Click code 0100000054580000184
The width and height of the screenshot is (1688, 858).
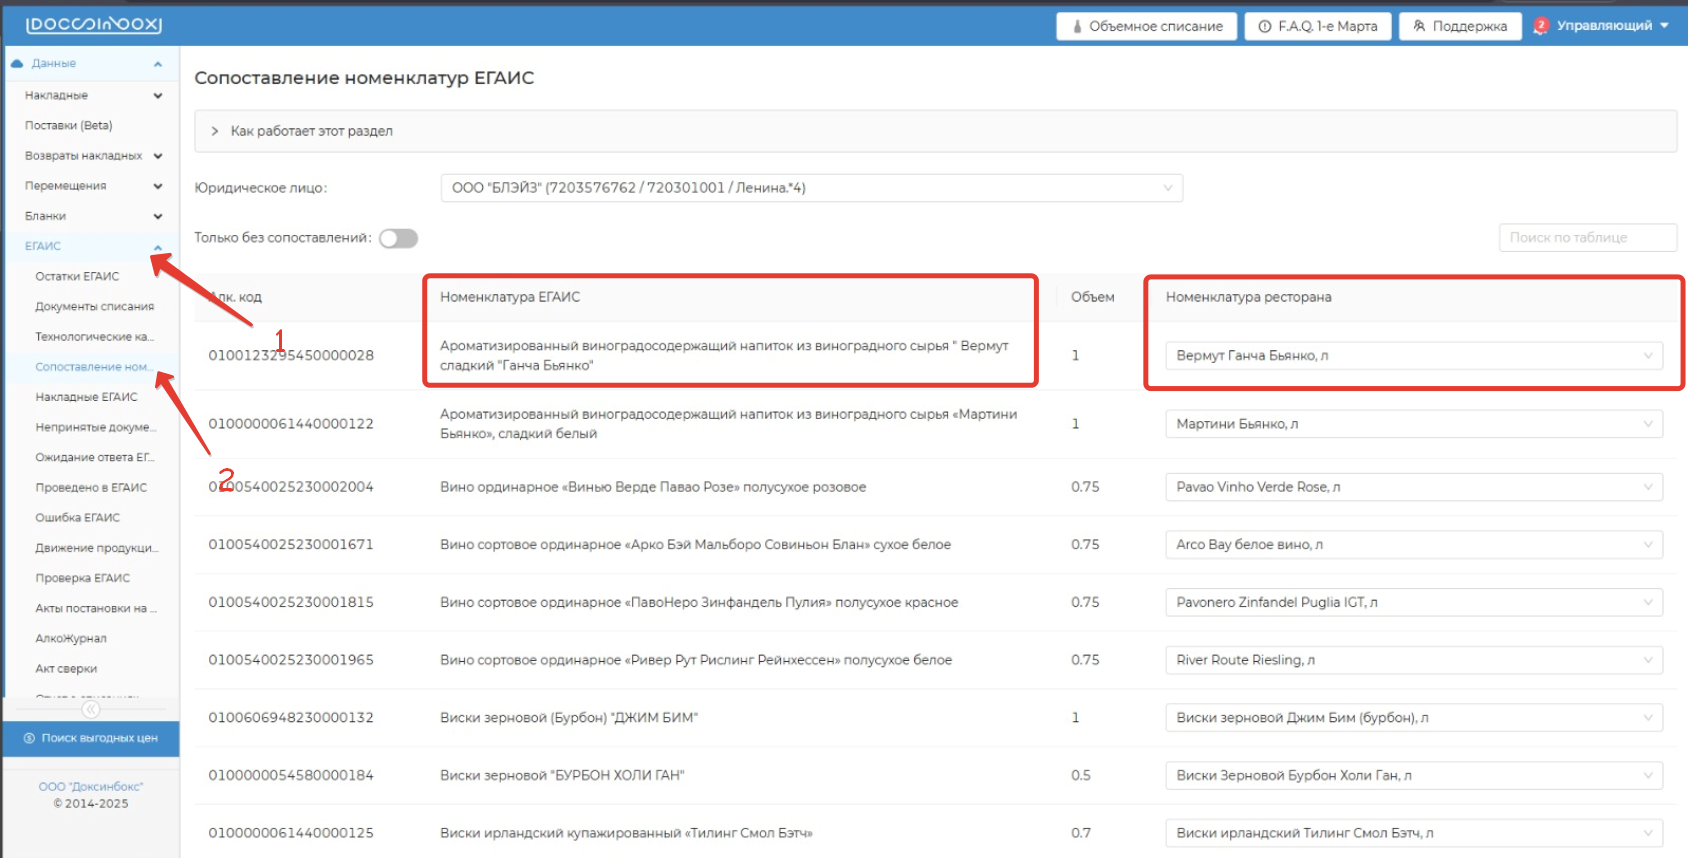(x=291, y=775)
